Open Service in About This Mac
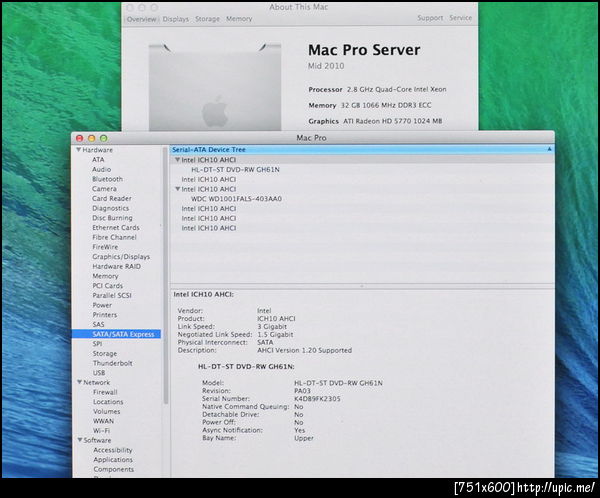Image resolution: width=600 pixels, height=498 pixels. [460, 18]
